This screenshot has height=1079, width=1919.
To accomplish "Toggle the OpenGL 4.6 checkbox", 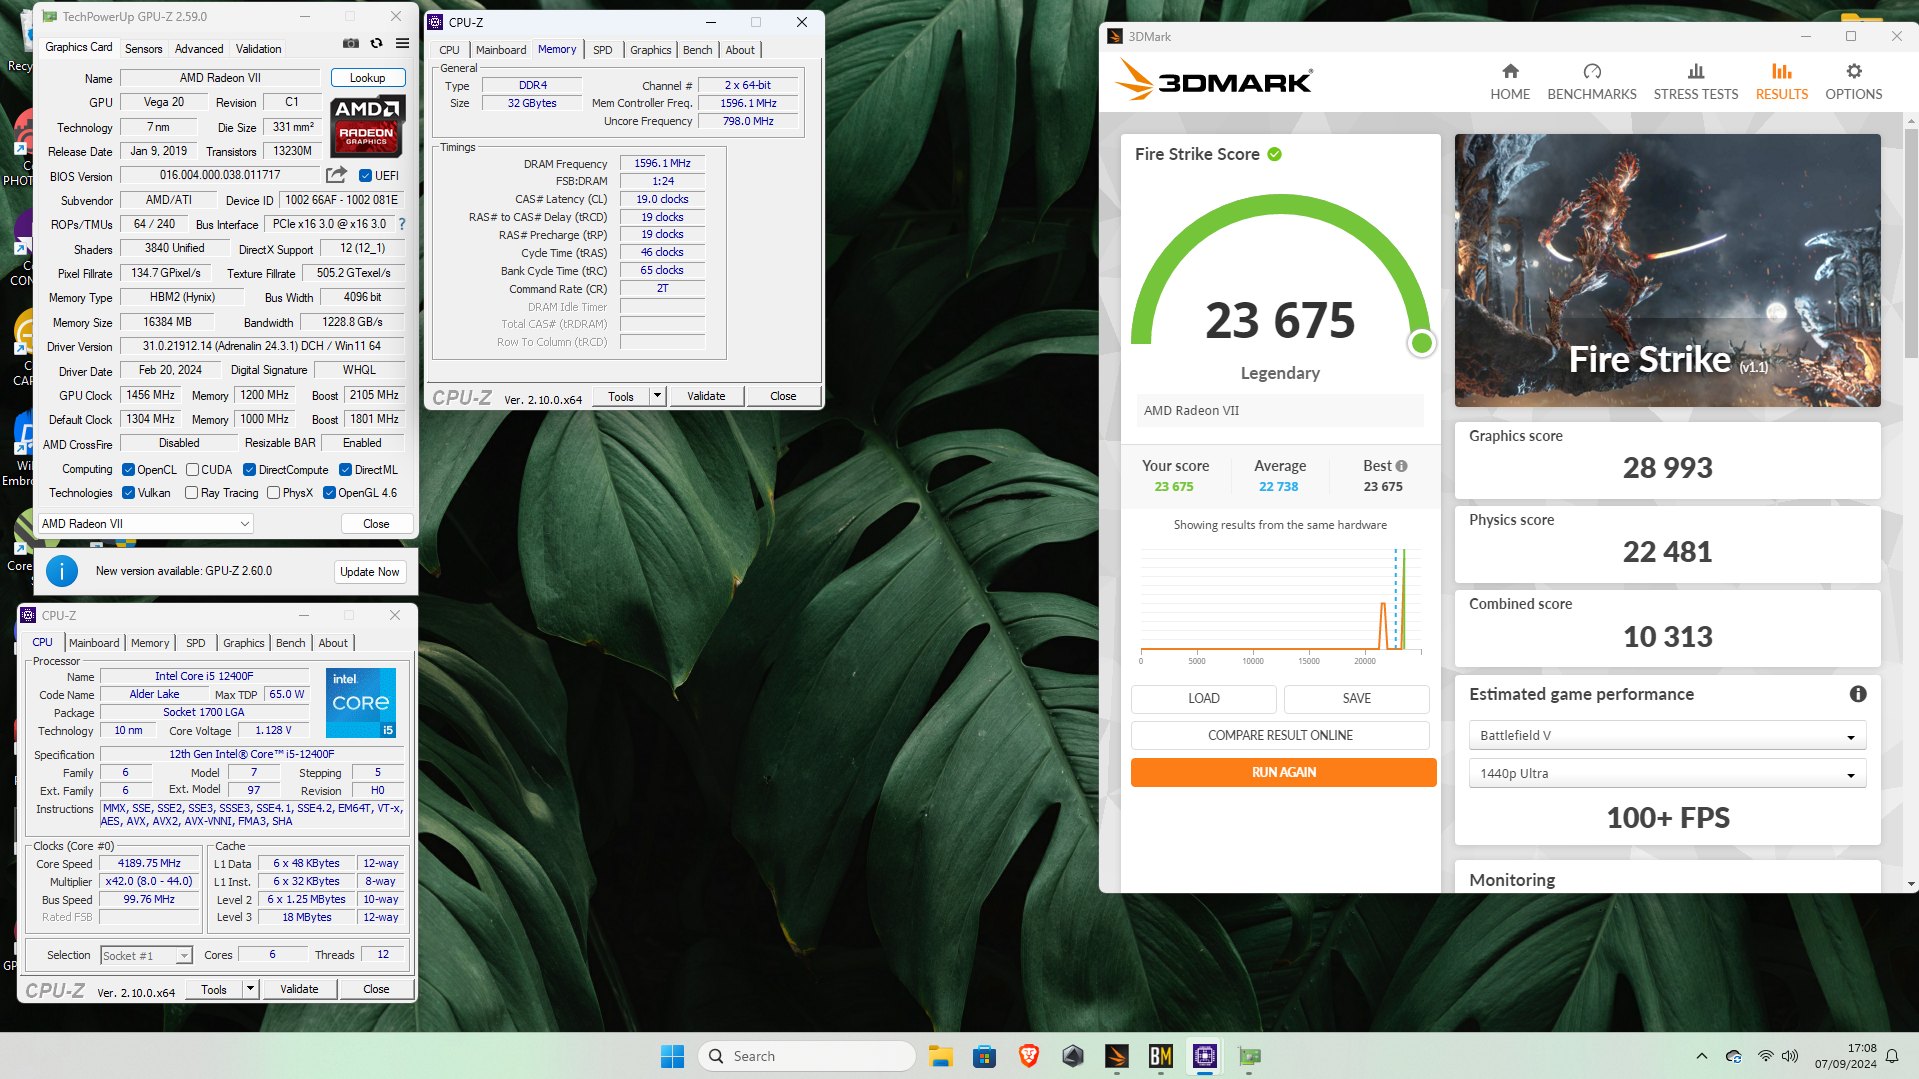I will [x=329, y=493].
